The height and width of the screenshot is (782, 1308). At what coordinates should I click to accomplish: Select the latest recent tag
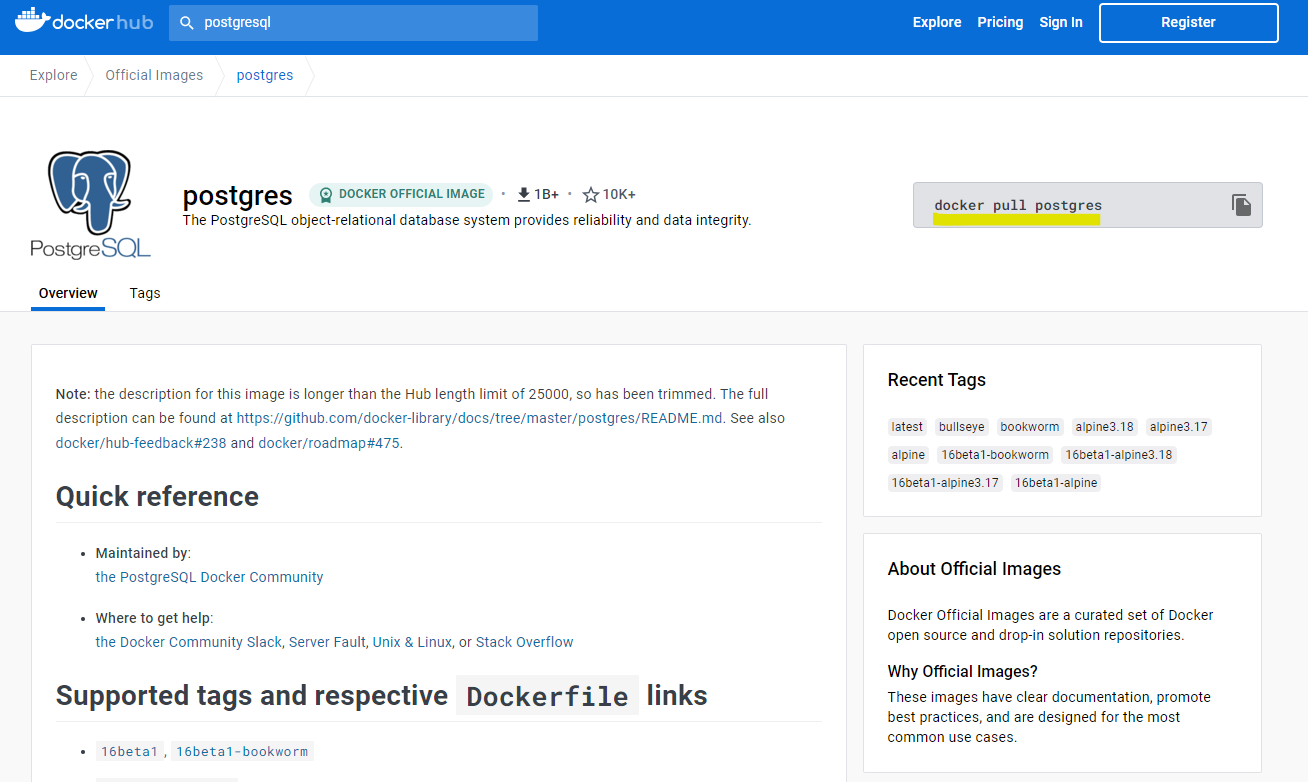(907, 427)
